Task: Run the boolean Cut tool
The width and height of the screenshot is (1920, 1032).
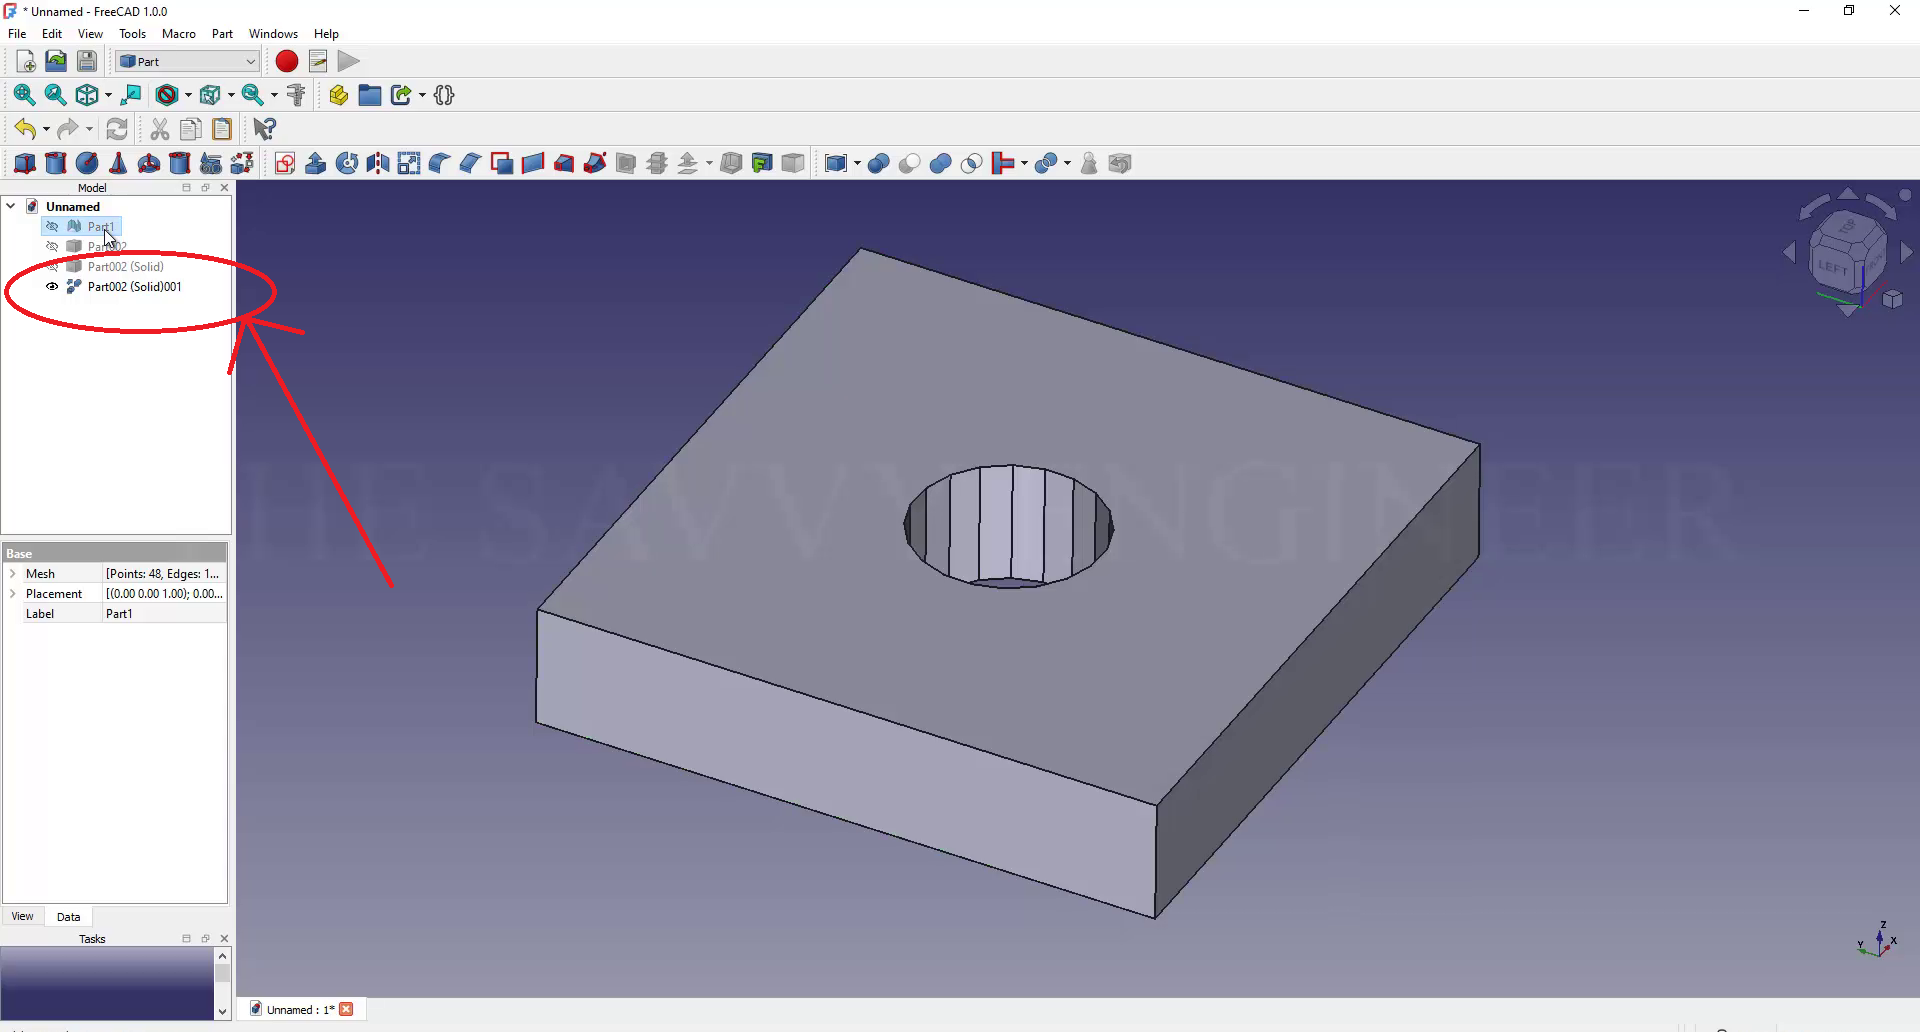Action: (909, 164)
